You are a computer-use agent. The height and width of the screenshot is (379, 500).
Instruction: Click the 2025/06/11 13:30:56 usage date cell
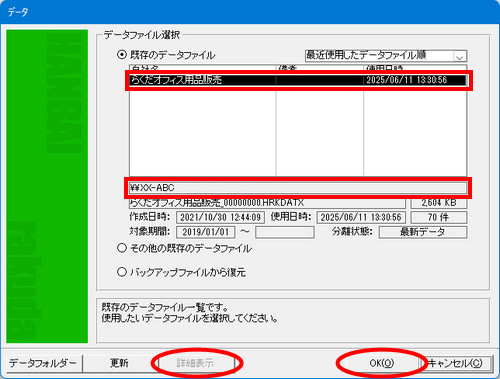(415, 80)
